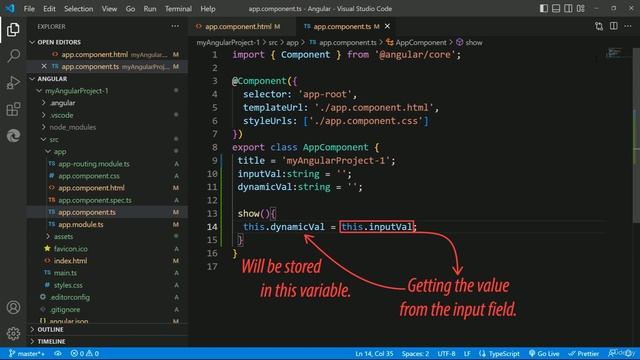Open Microsoft Edge Tools icon in activity bar

[13, 136]
